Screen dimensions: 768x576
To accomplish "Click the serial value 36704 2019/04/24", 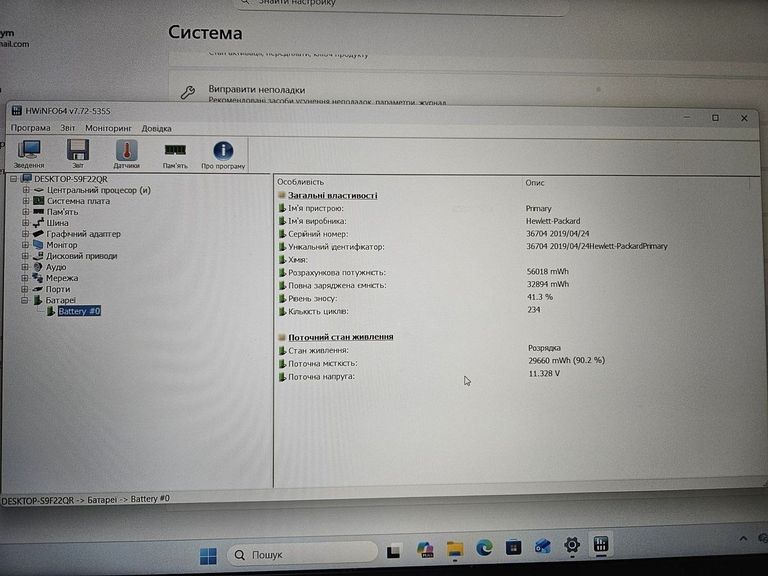I will tap(557, 234).
